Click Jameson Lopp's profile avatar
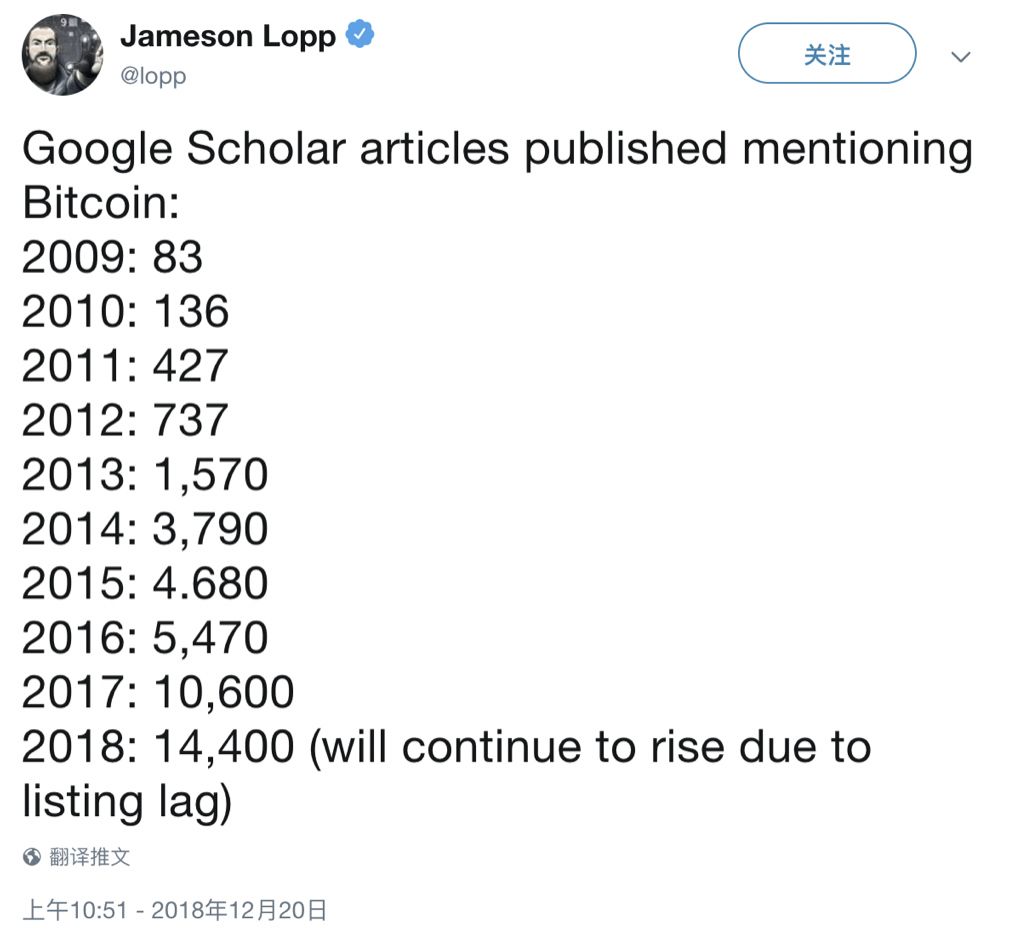 pos(62,55)
